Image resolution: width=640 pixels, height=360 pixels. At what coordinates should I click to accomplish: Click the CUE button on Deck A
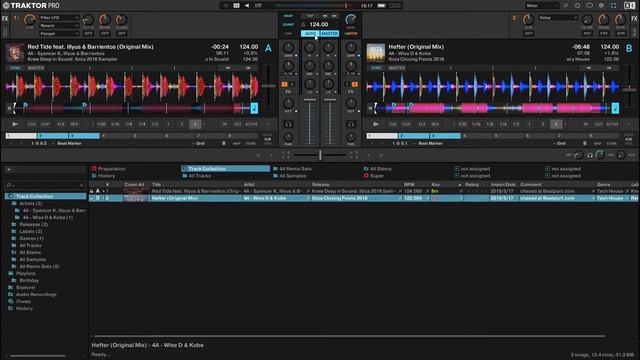click(x=32, y=124)
